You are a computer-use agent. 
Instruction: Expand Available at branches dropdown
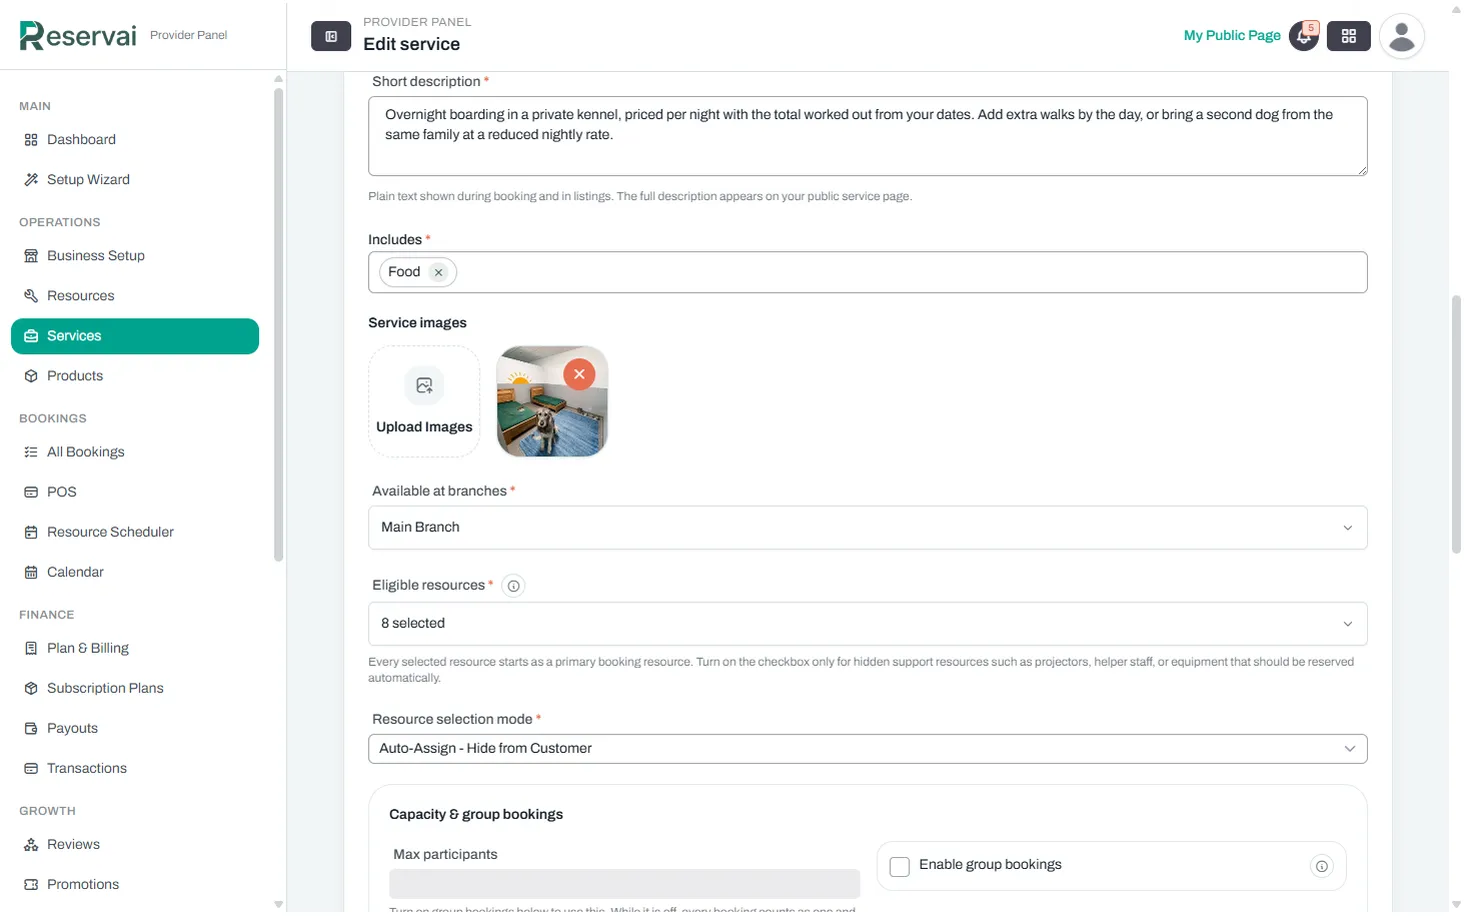click(x=867, y=527)
